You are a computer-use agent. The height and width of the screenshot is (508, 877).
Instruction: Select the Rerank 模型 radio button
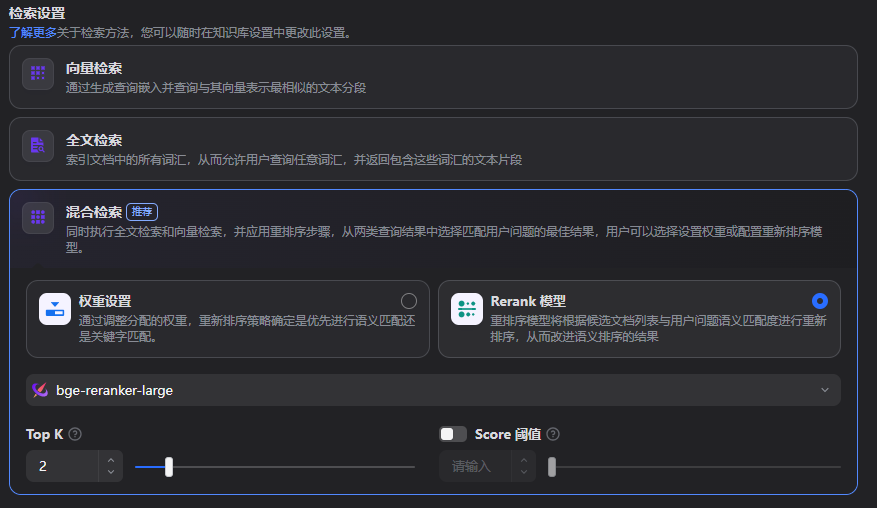coord(820,301)
